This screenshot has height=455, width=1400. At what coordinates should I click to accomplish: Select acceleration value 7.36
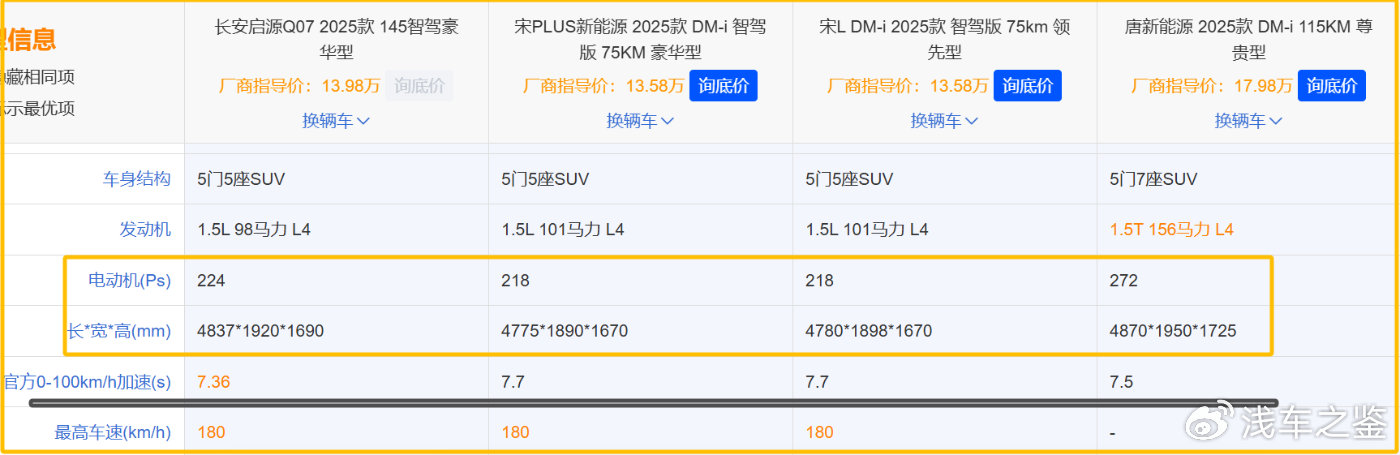214,382
